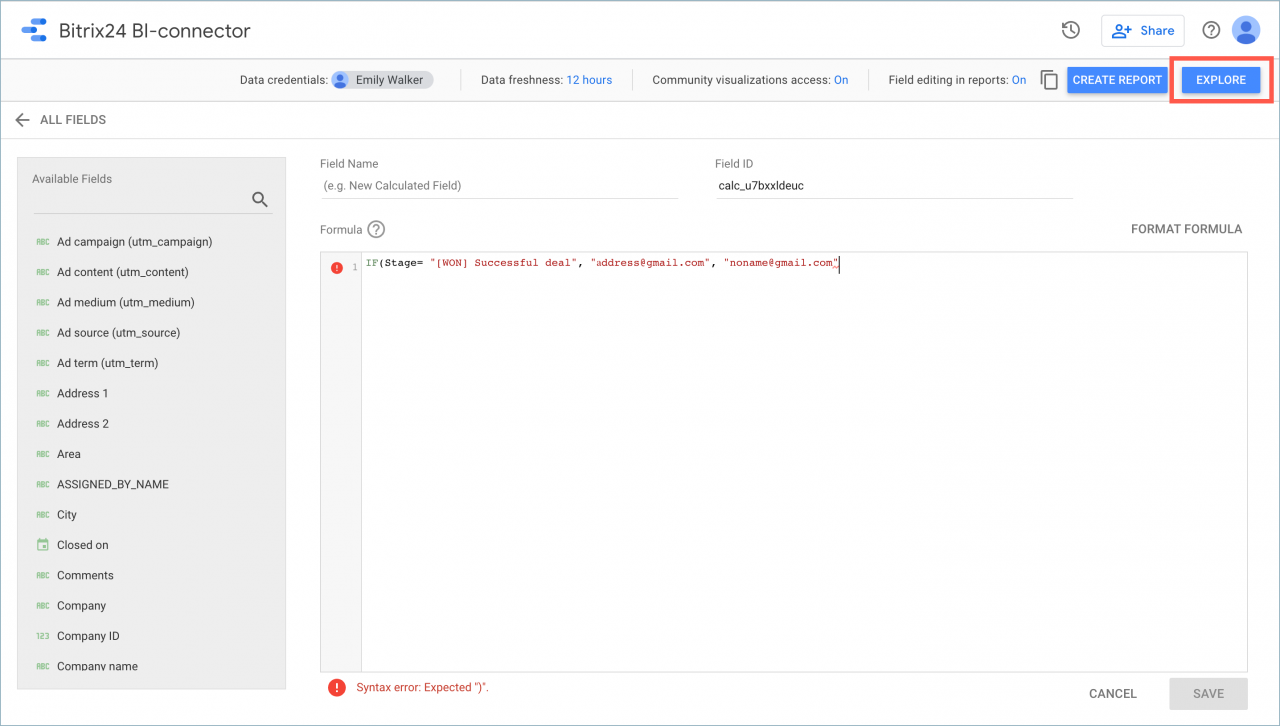Click the red error icon at line 1

337,267
